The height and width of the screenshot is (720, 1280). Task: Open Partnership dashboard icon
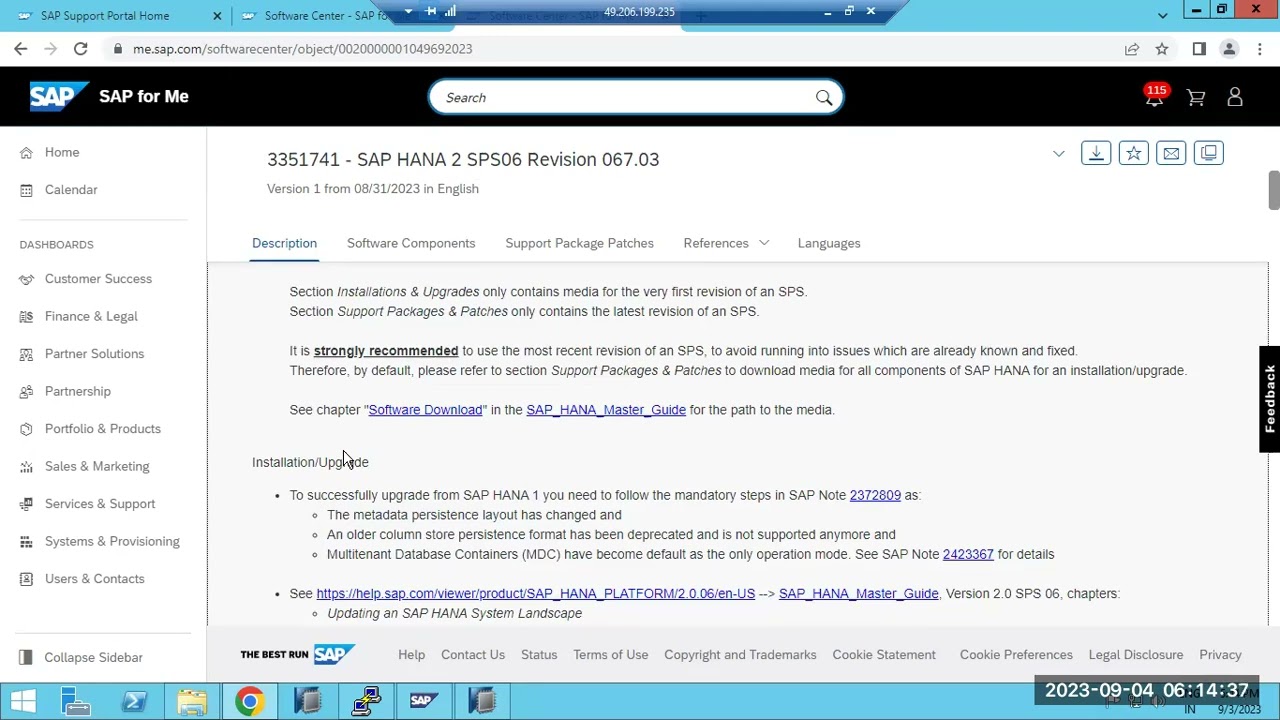[x=26, y=392]
